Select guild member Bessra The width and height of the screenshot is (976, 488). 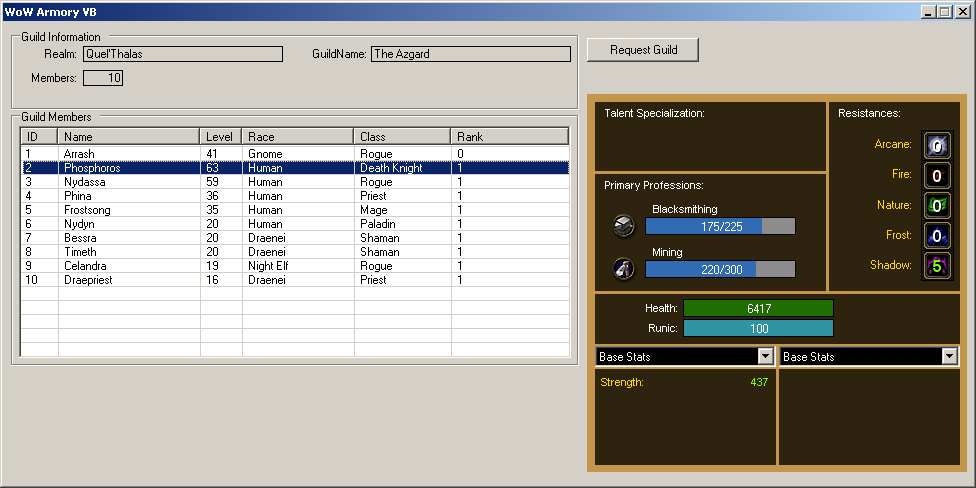coord(296,238)
